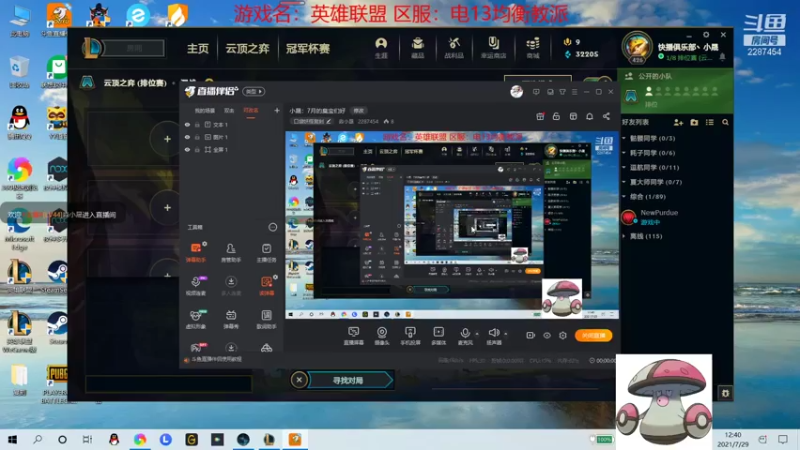Open the 主播任务 streamer tasks tool
The height and width of the screenshot is (450, 800).
(266, 253)
